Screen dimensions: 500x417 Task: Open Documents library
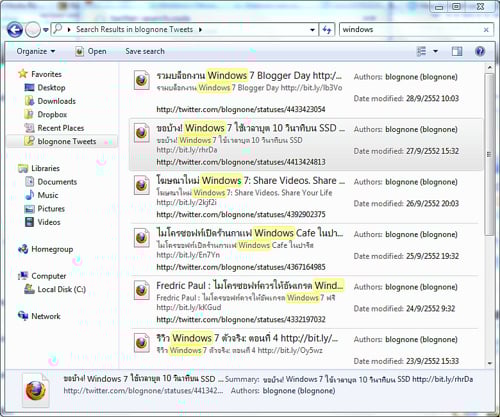tap(57, 182)
